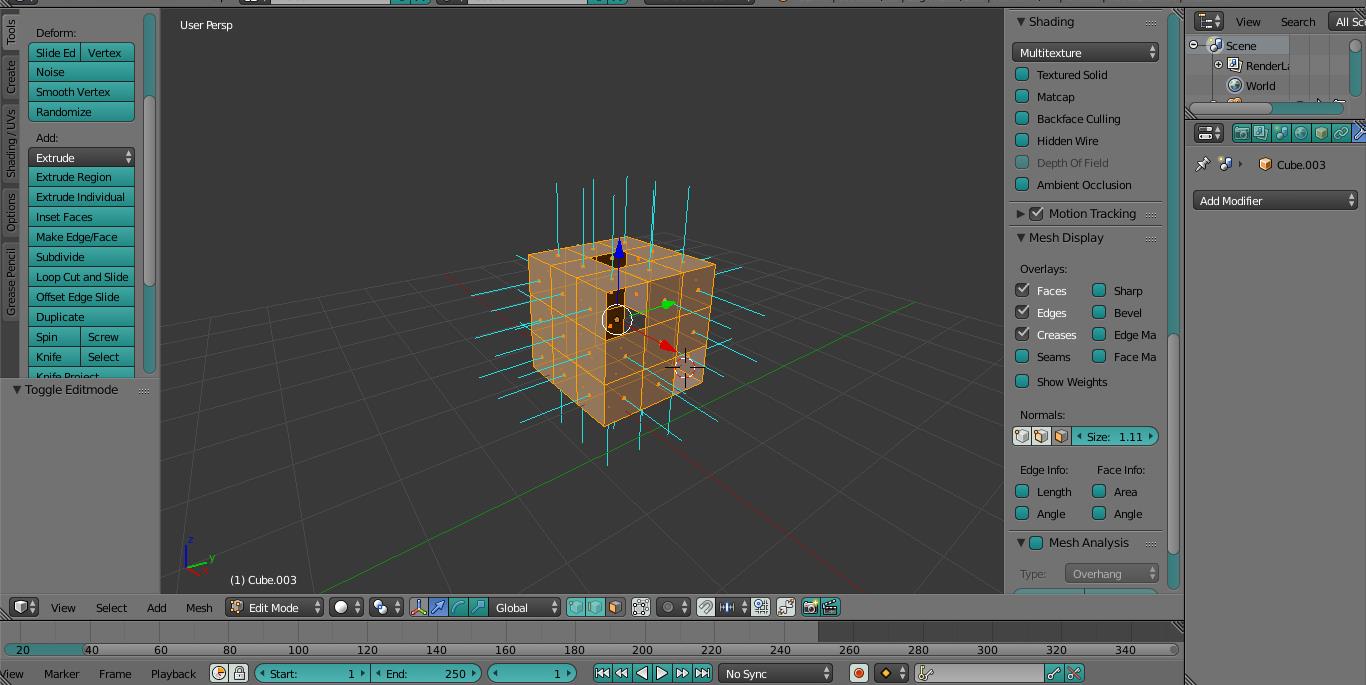
Task: Click the snap magnet icon
Action: pyautogui.click(x=706, y=607)
